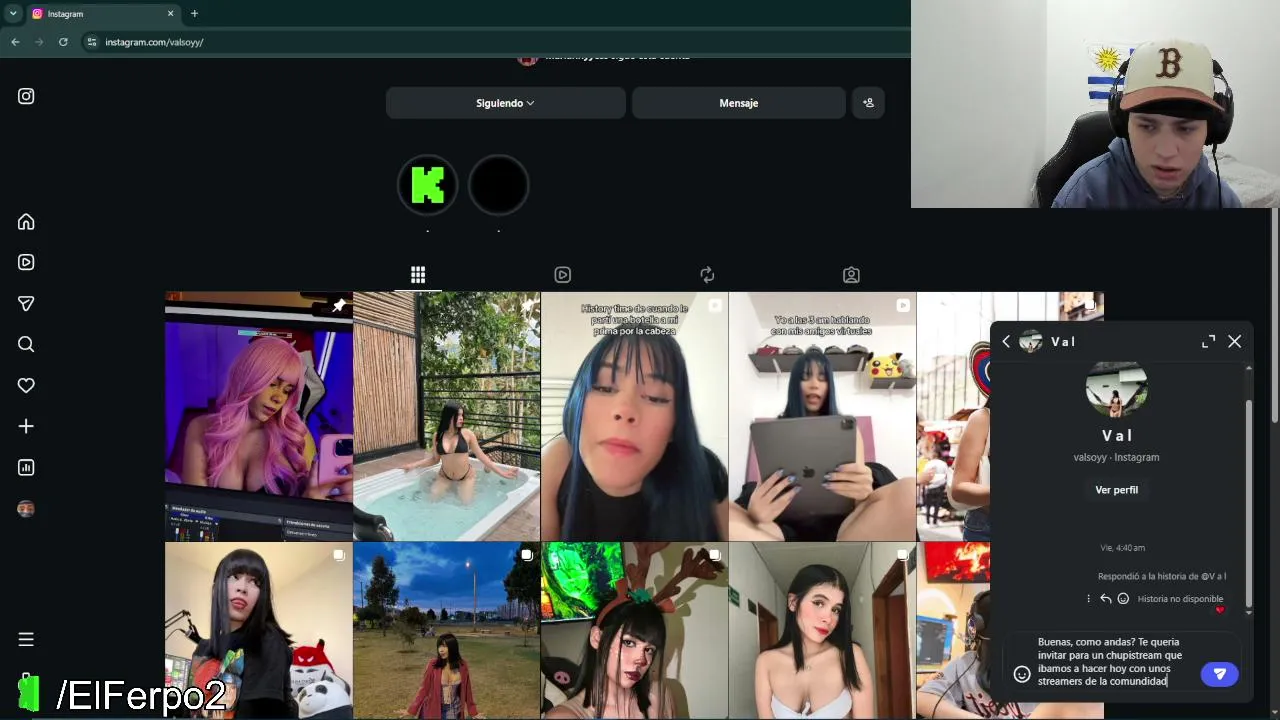The height and width of the screenshot is (720, 1280).
Task: Open Notifications heart icon
Action: pos(26,385)
